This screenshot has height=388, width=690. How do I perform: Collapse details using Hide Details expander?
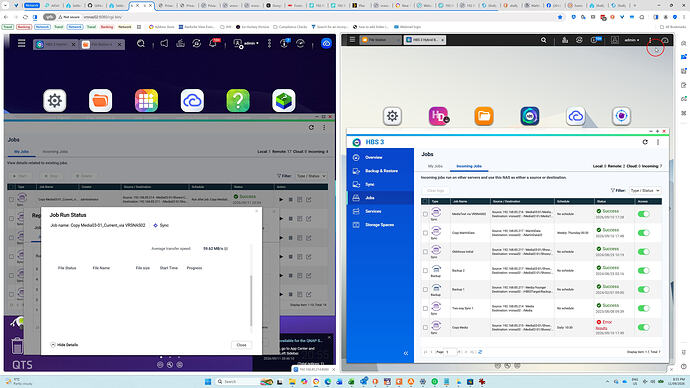(64, 345)
